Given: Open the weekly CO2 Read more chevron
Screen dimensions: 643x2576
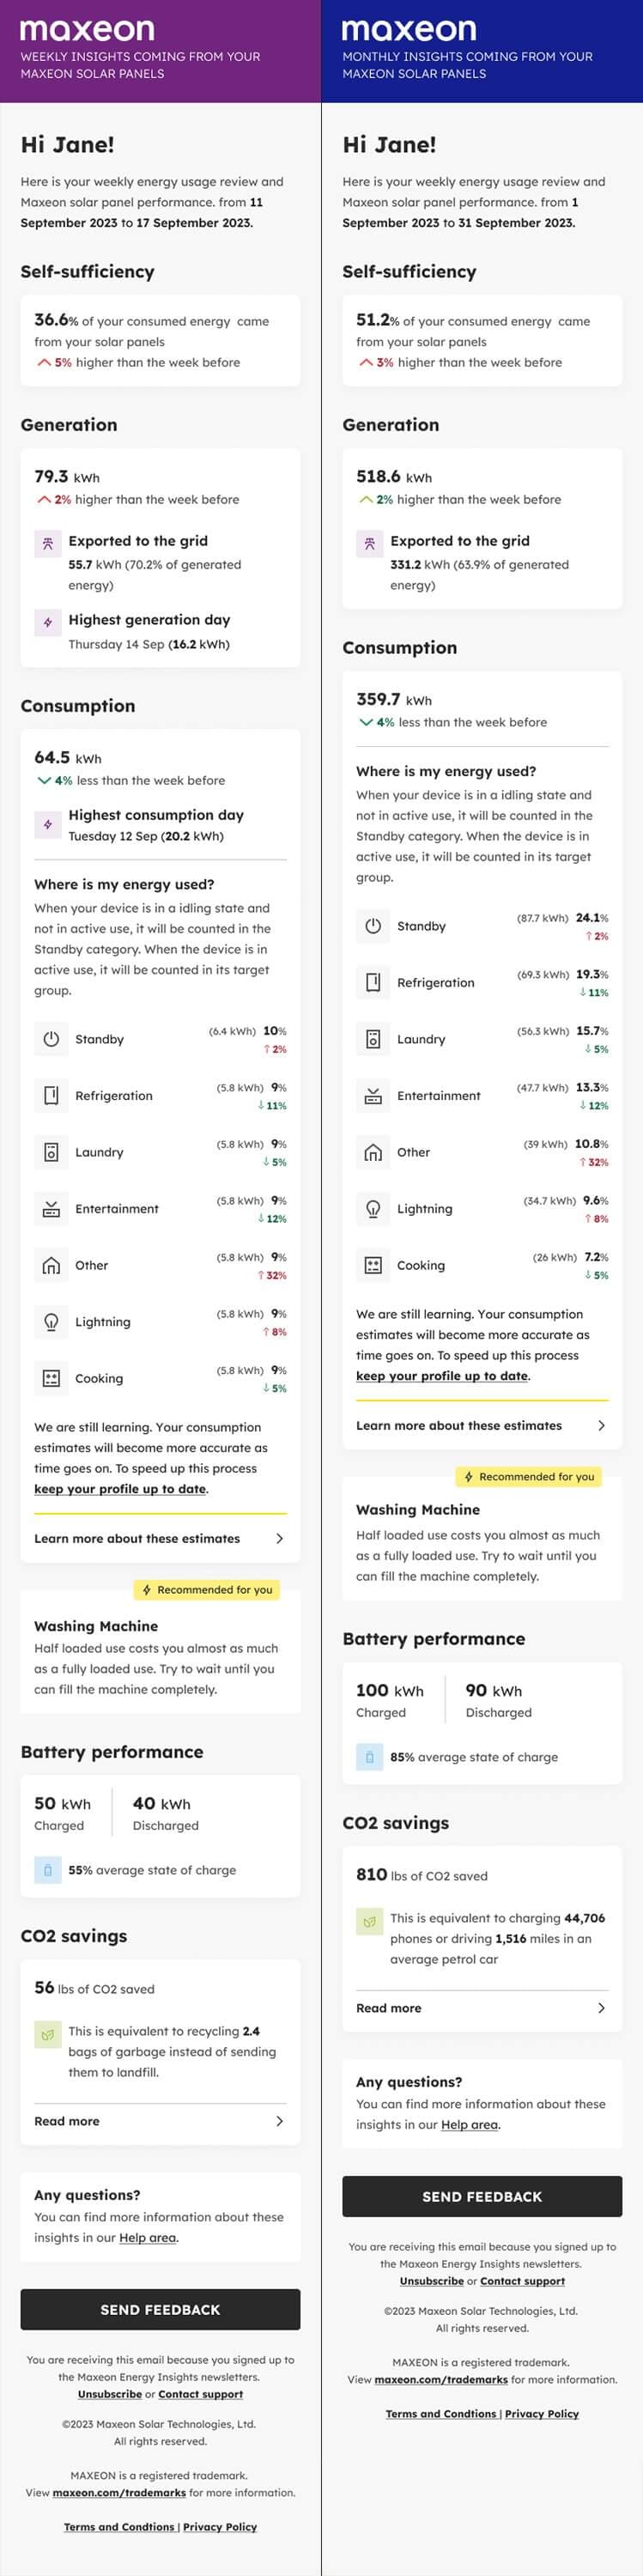Looking at the screenshot, I should pos(279,2121).
